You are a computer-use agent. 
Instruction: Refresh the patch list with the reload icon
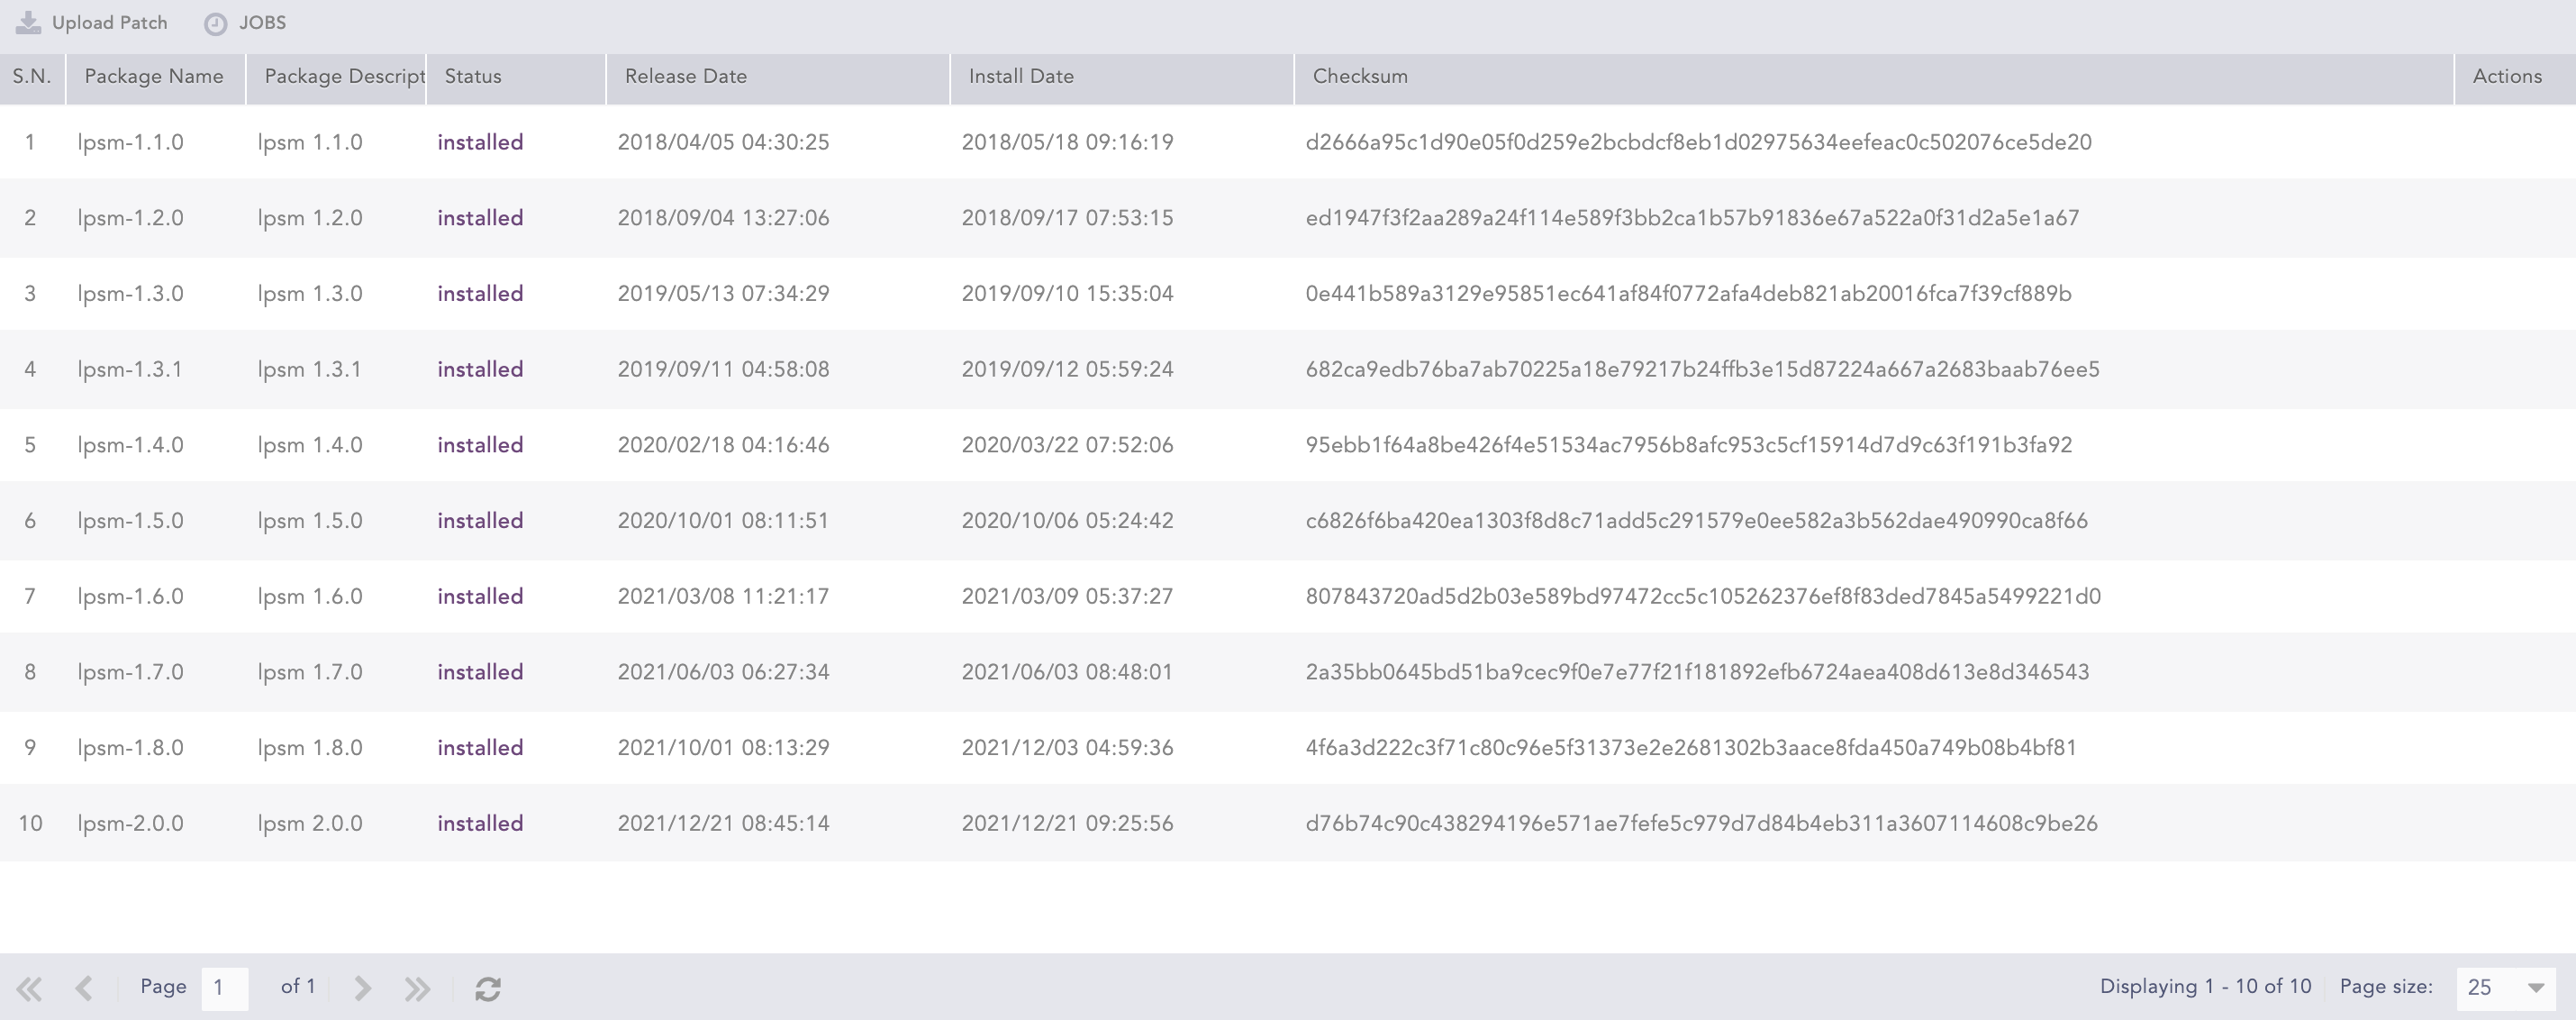click(x=489, y=988)
